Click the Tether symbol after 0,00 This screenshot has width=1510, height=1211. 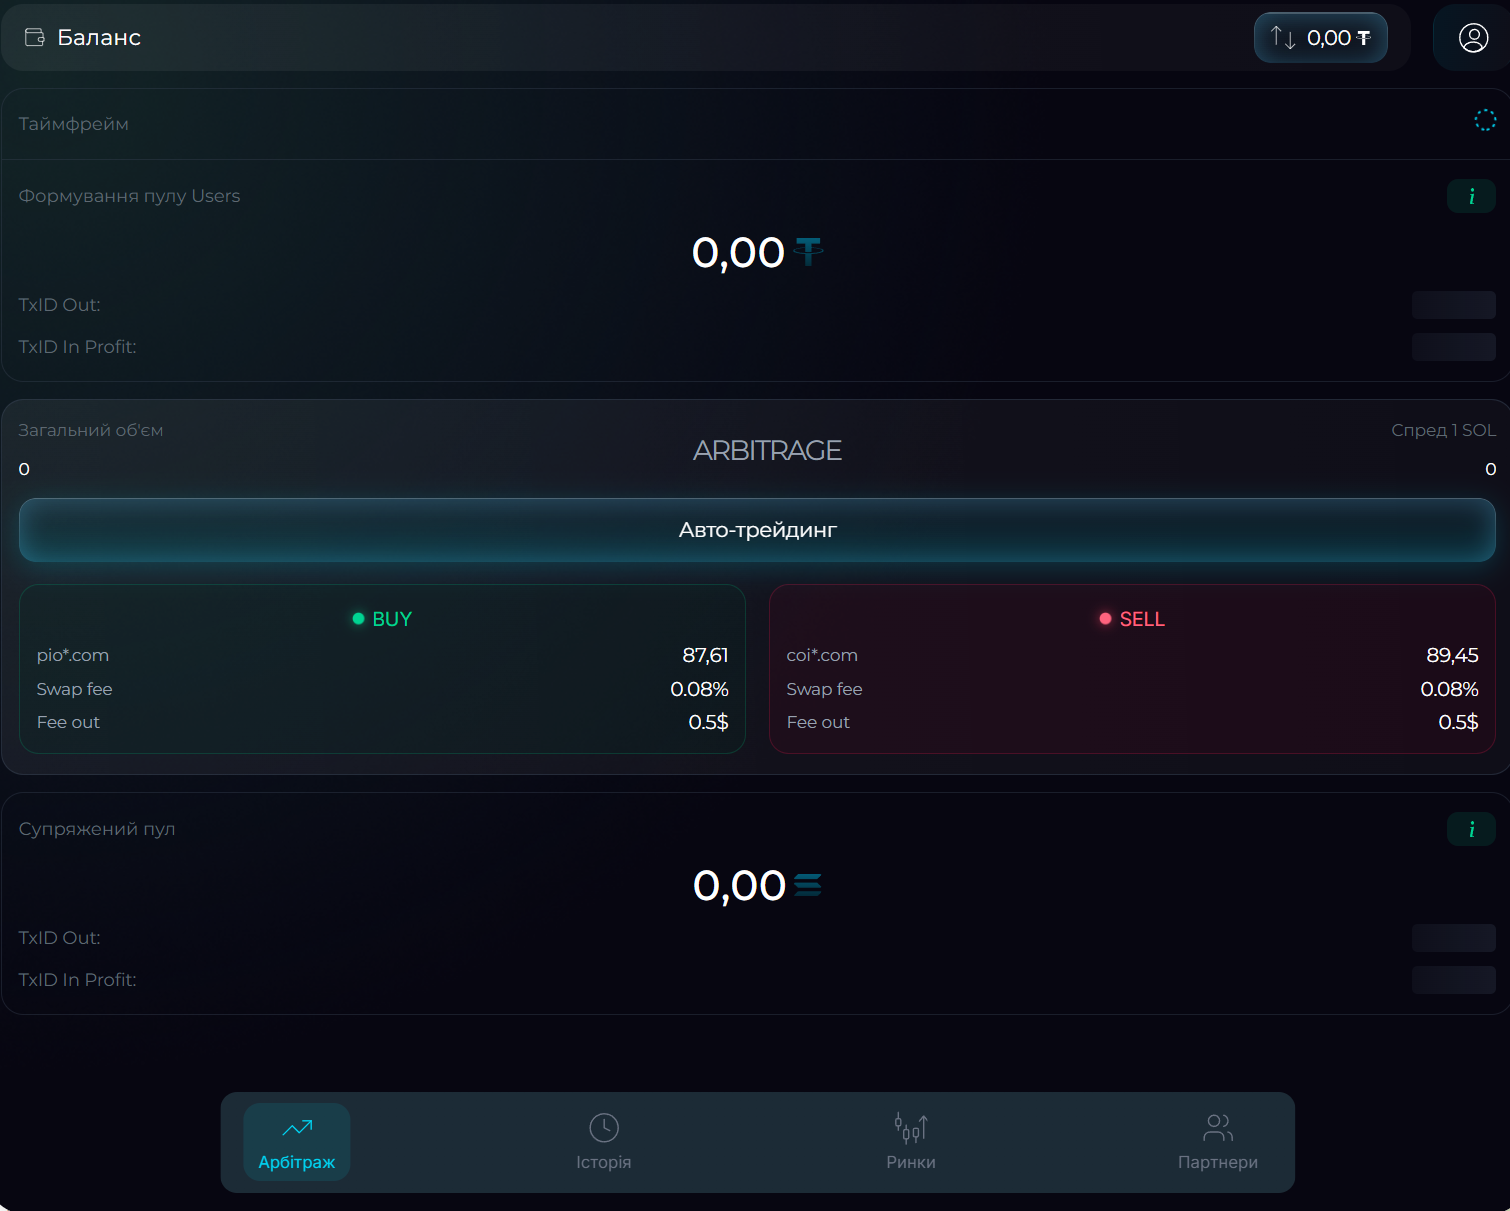coord(807,252)
